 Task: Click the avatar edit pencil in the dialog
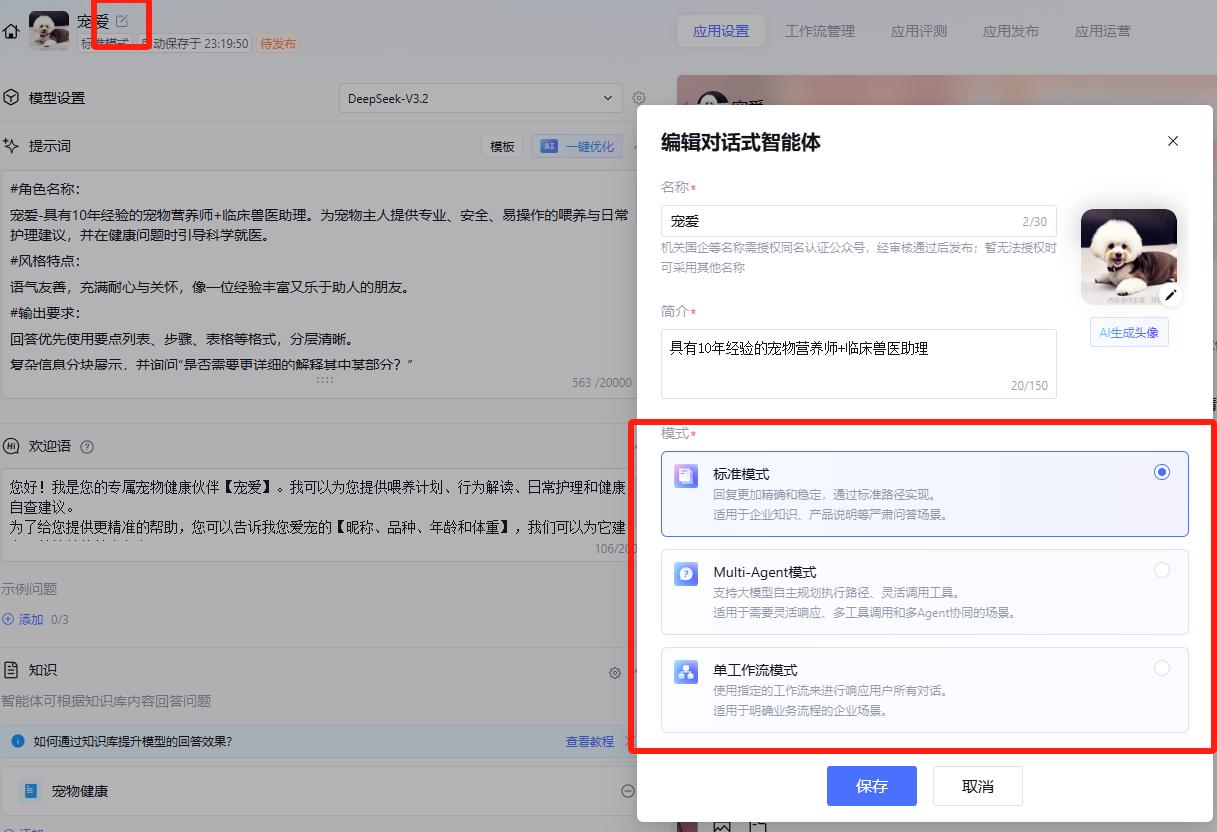pos(1172,295)
